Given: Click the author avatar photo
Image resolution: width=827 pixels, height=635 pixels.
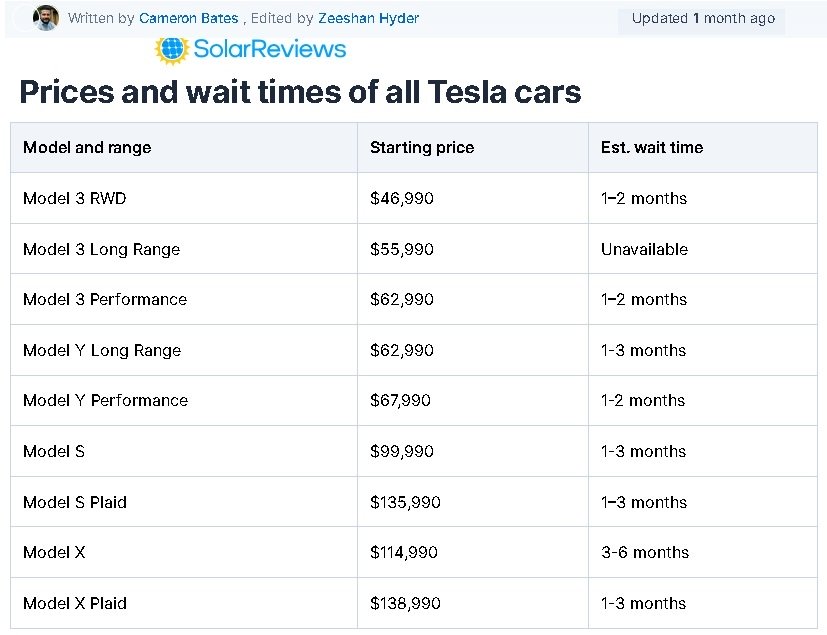Looking at the screenshot, I should click(x=46, y=18).
